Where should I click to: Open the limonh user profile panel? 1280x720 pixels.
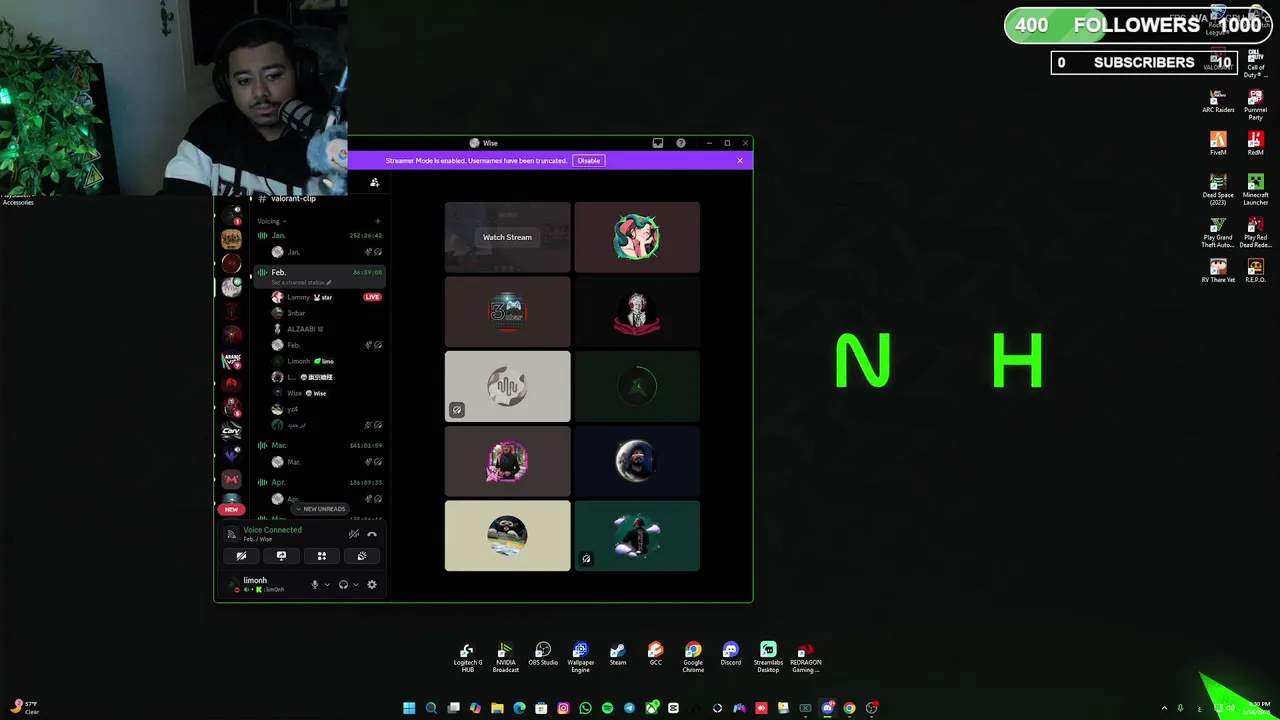coord(260,584)
